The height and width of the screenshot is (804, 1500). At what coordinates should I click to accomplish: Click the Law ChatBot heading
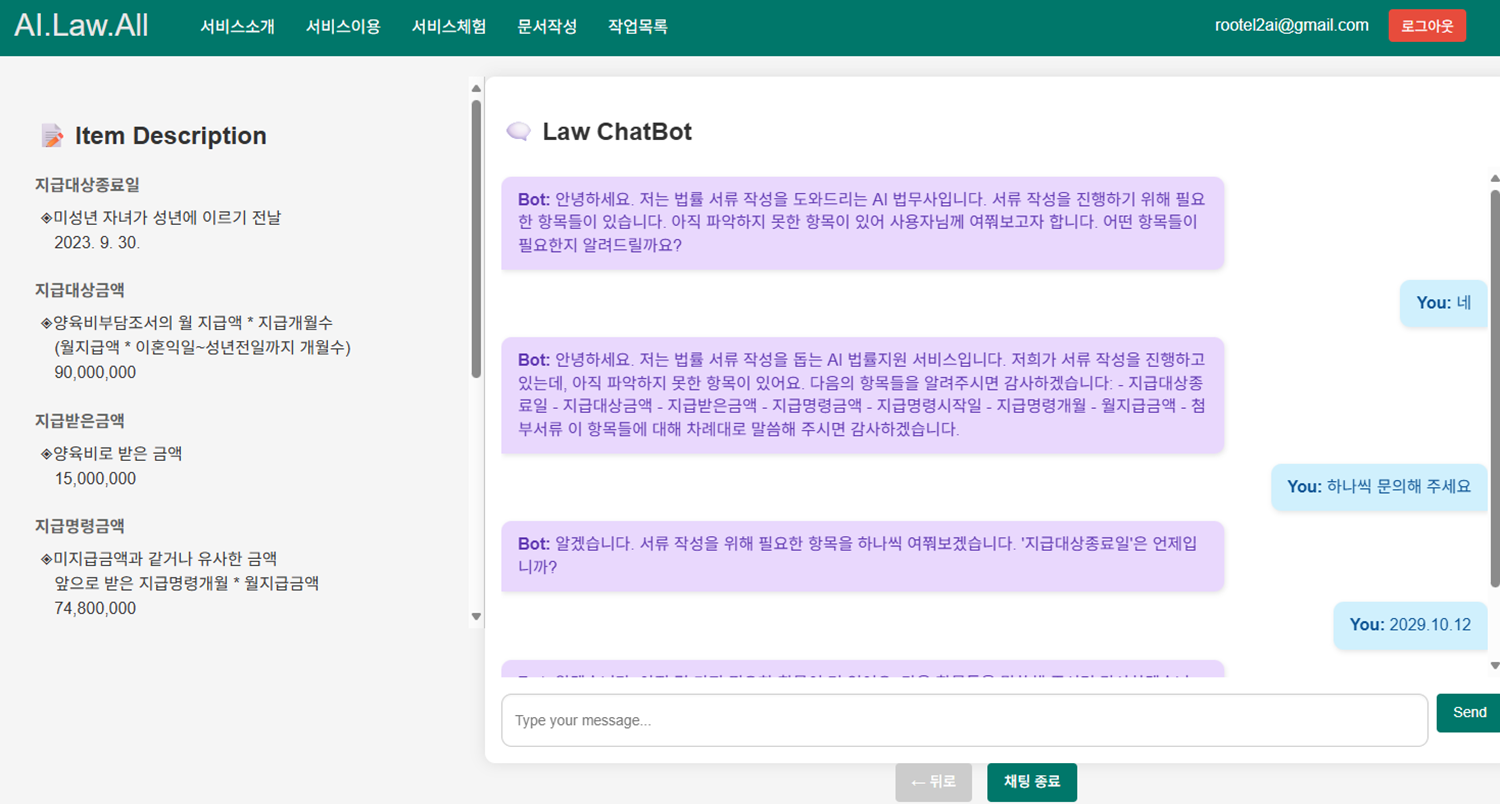[x=617, y=132]
